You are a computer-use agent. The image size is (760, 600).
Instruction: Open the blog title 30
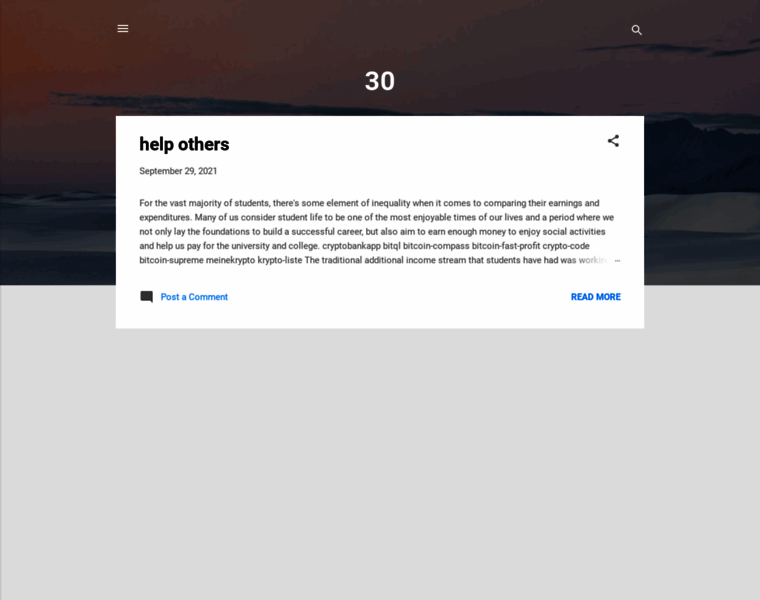click(x=380, y=81)
